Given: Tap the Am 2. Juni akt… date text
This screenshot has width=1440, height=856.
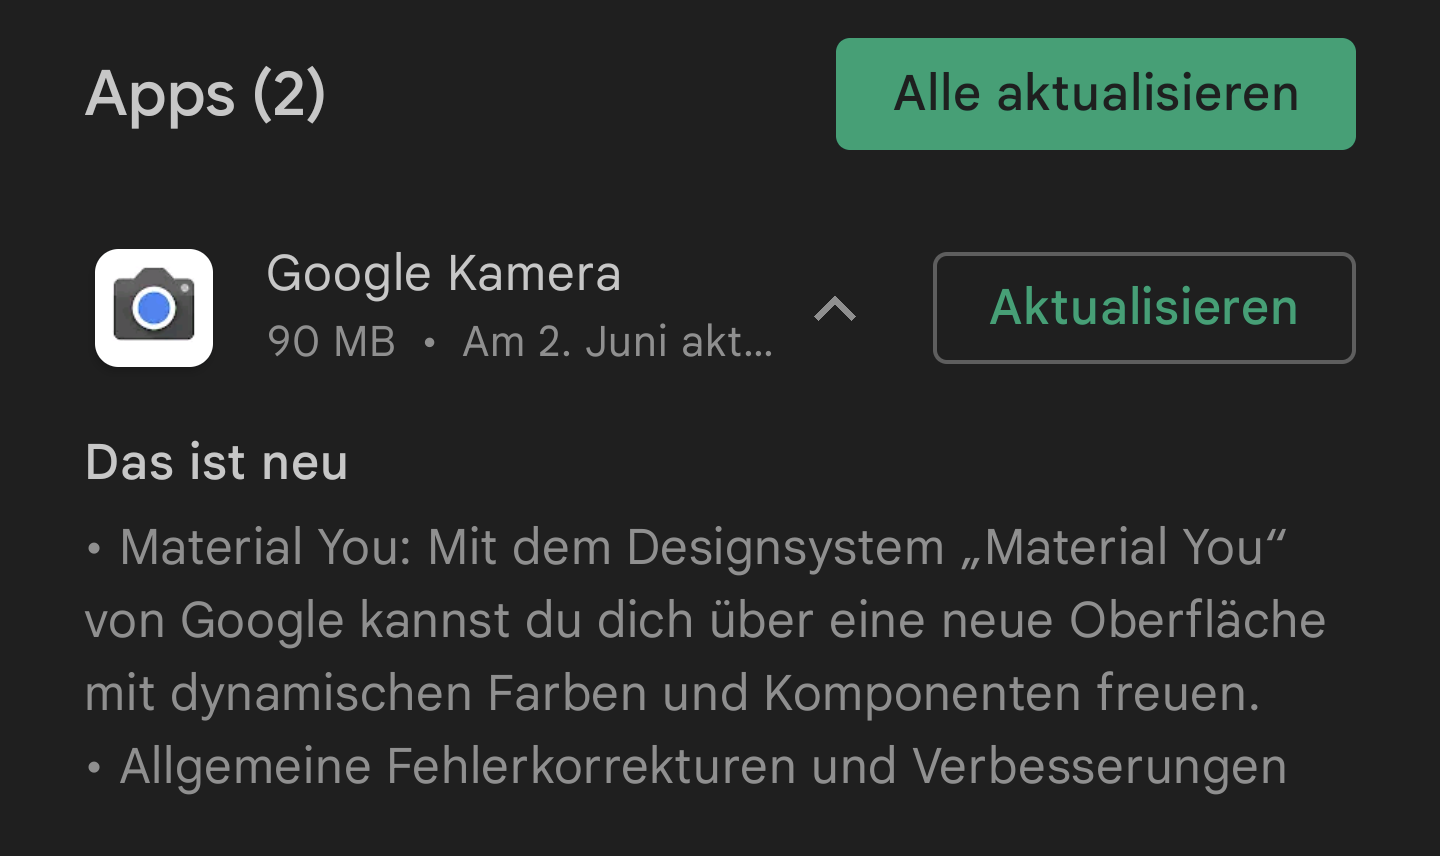Looking at the screenshot, I should (617, 342).
